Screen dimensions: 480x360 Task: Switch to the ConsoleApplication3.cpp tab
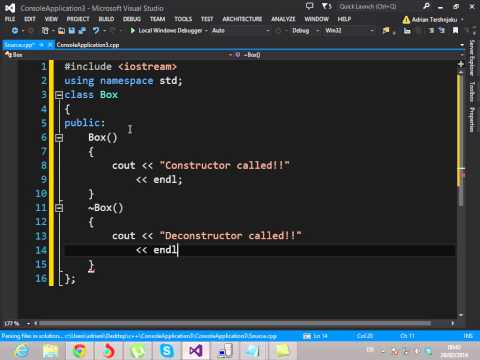tap(88, 45)
